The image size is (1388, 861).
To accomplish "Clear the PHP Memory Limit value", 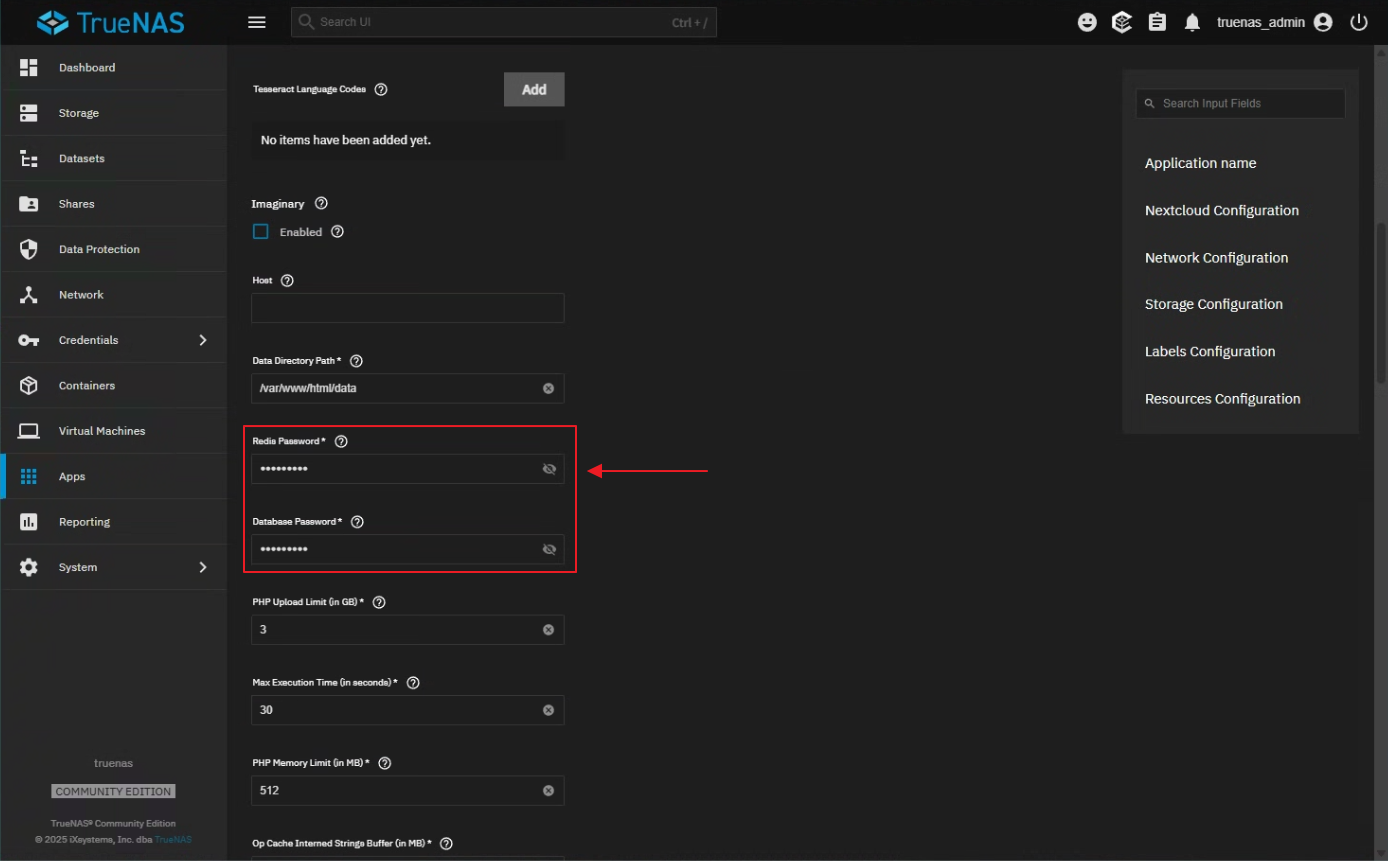I will point(548,790).
